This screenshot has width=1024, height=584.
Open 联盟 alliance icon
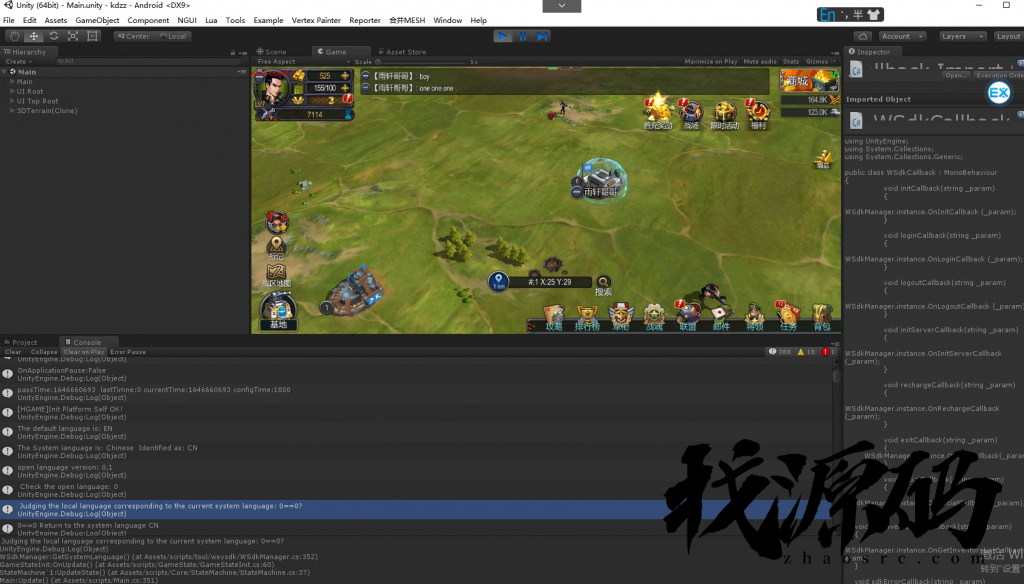click(687, 317)
